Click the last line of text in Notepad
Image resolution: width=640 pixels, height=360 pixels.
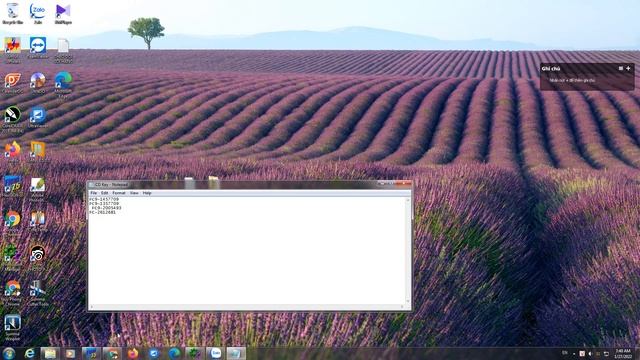coord(102,212)
